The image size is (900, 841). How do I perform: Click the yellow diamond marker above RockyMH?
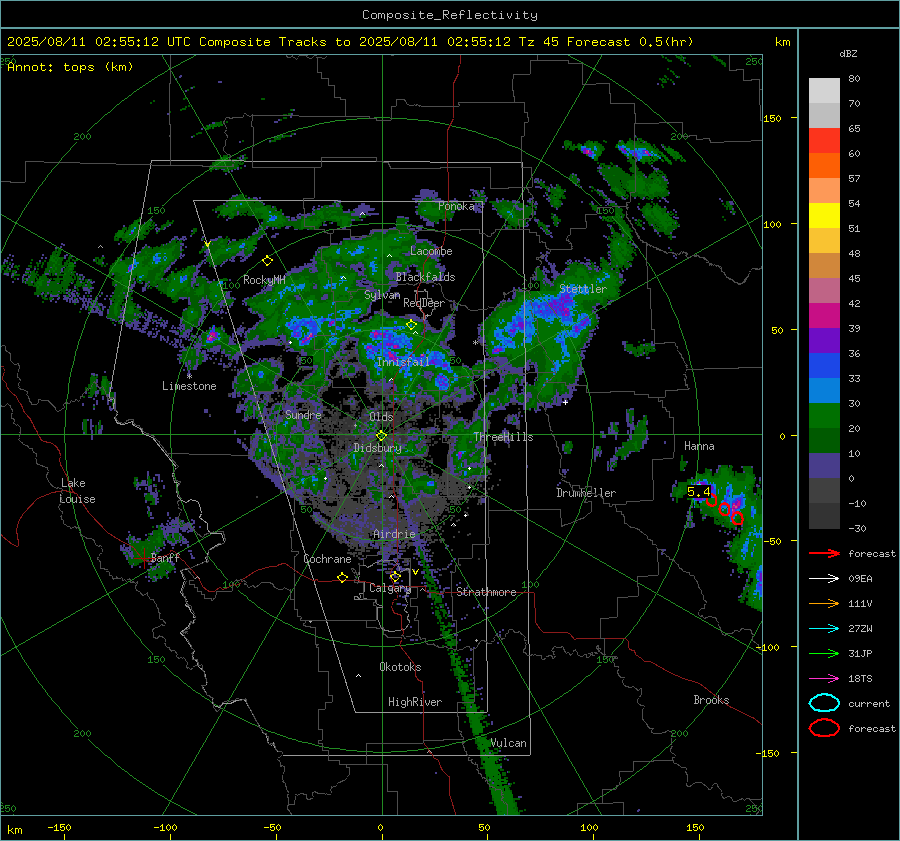(267, 261)
